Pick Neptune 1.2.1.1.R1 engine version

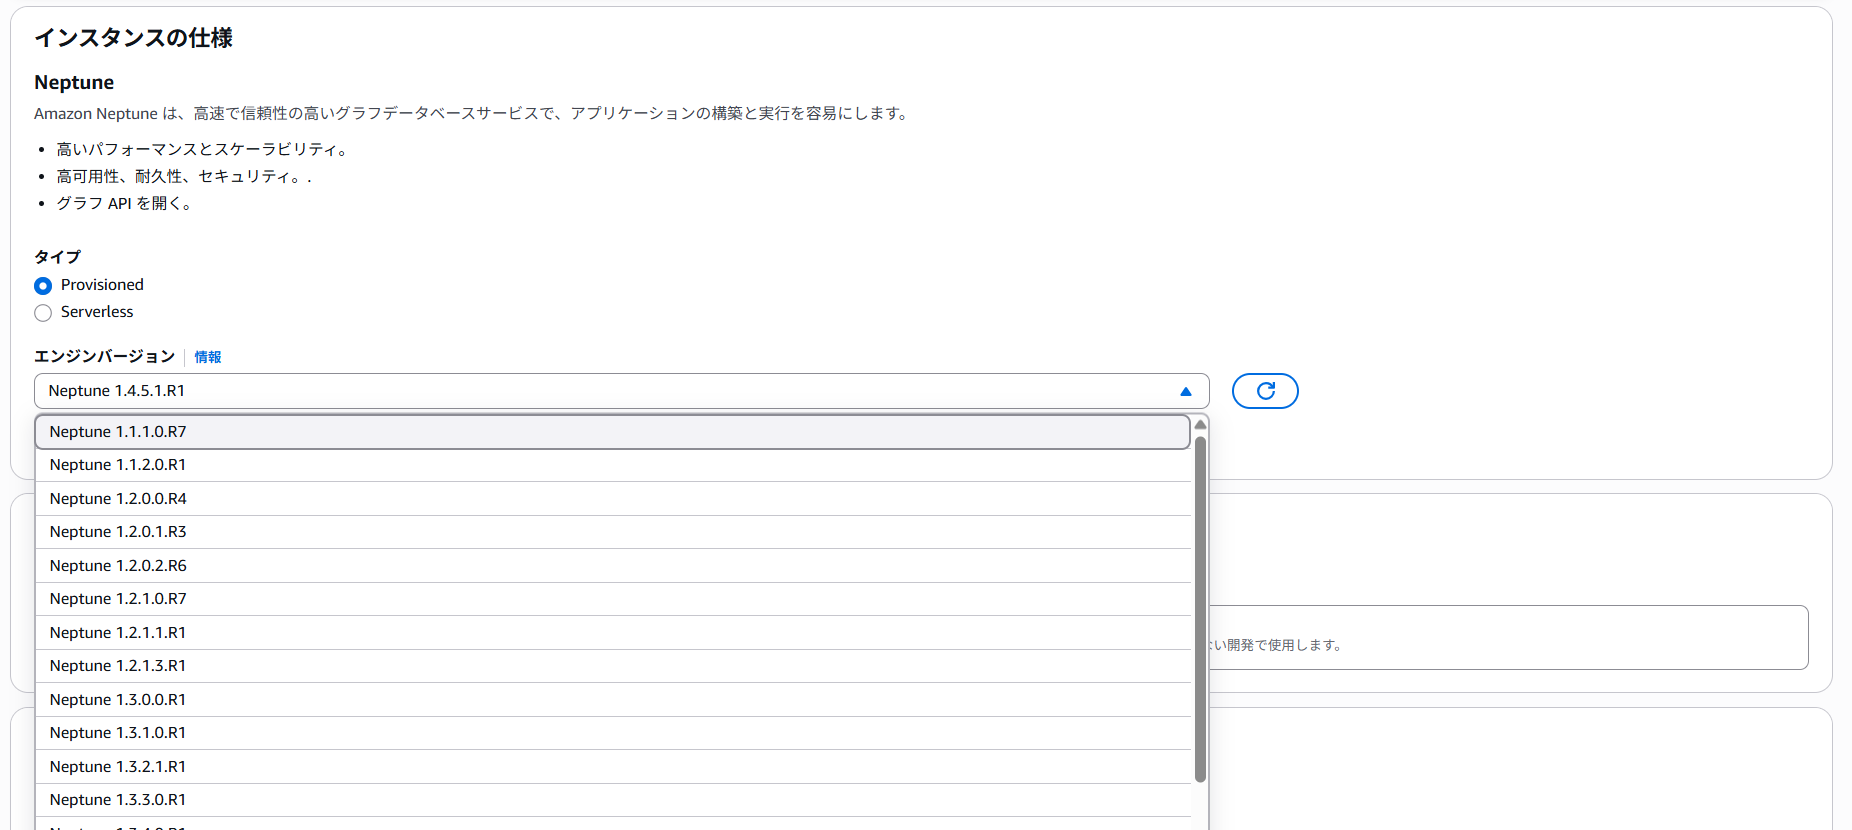click(x=613, y=633)
